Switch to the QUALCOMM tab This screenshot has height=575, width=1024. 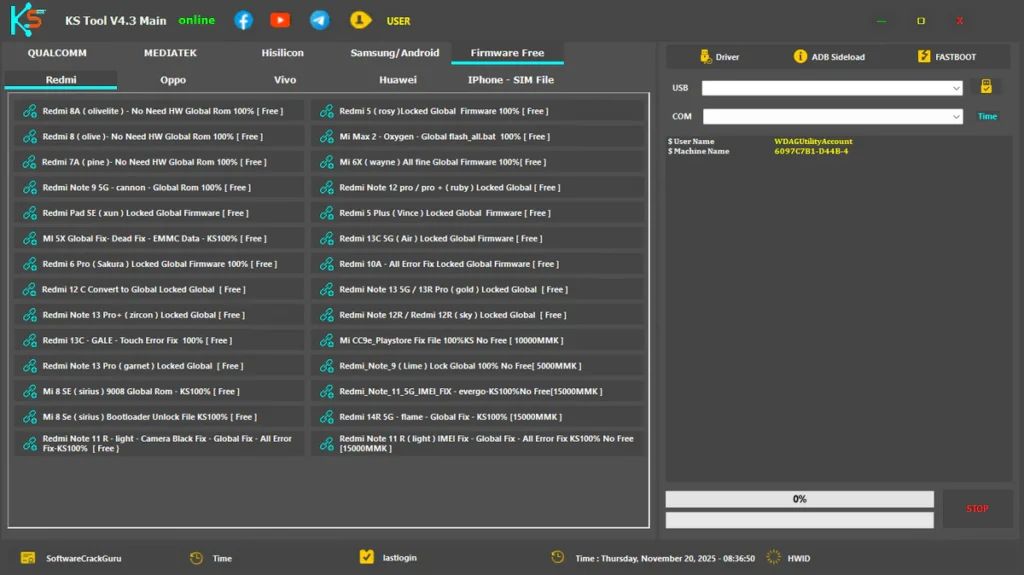tap(57, 53)
